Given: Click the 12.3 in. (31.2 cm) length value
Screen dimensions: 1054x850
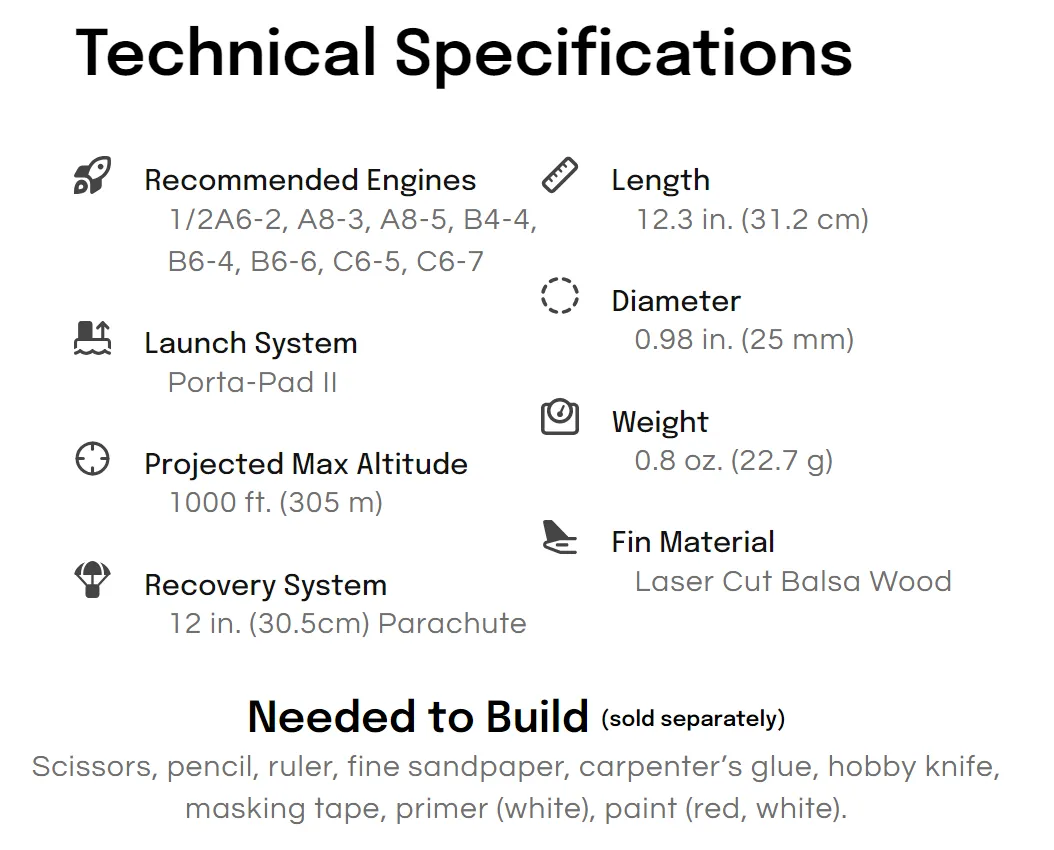Looking at the screenshot, I should click(x=752, y=220).
